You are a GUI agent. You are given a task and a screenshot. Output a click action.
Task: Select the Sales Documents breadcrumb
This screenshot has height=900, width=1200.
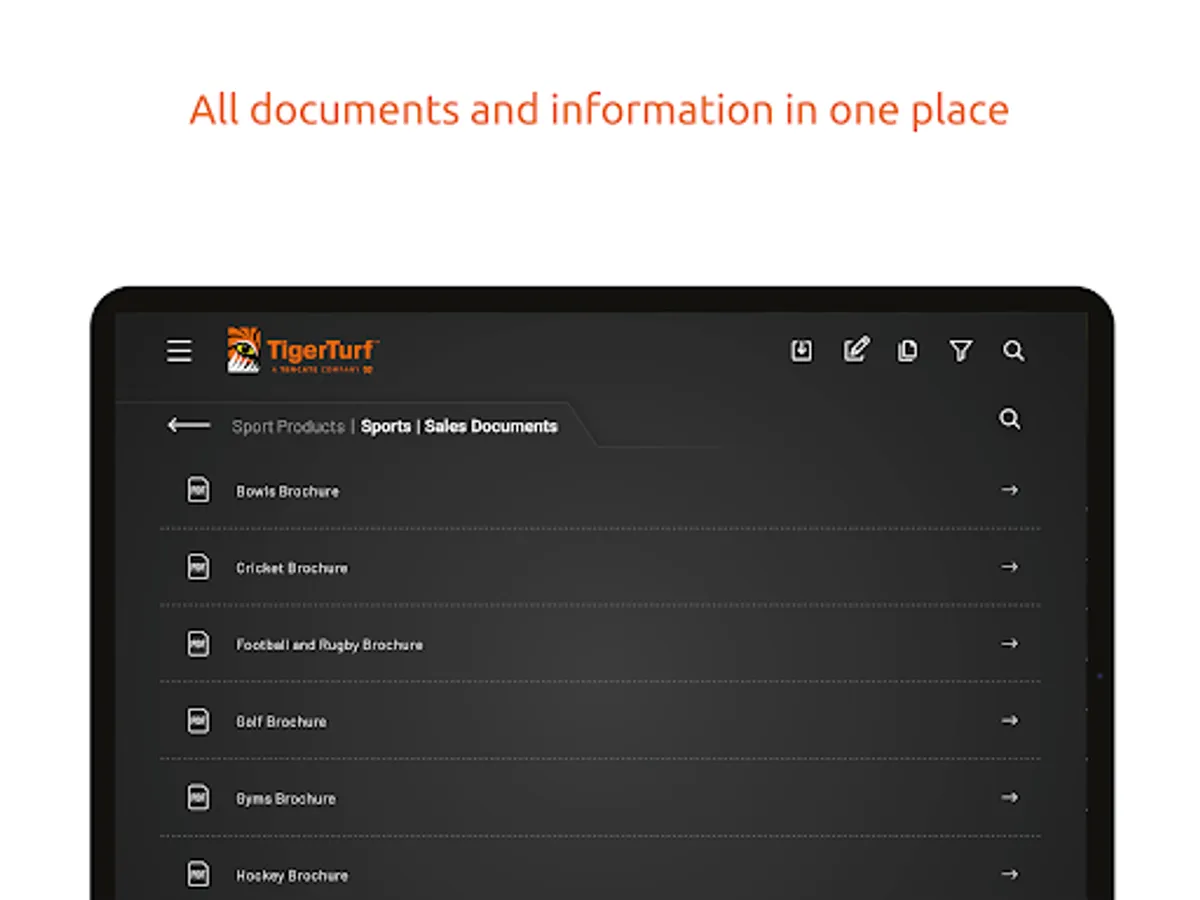coord(491,426)
